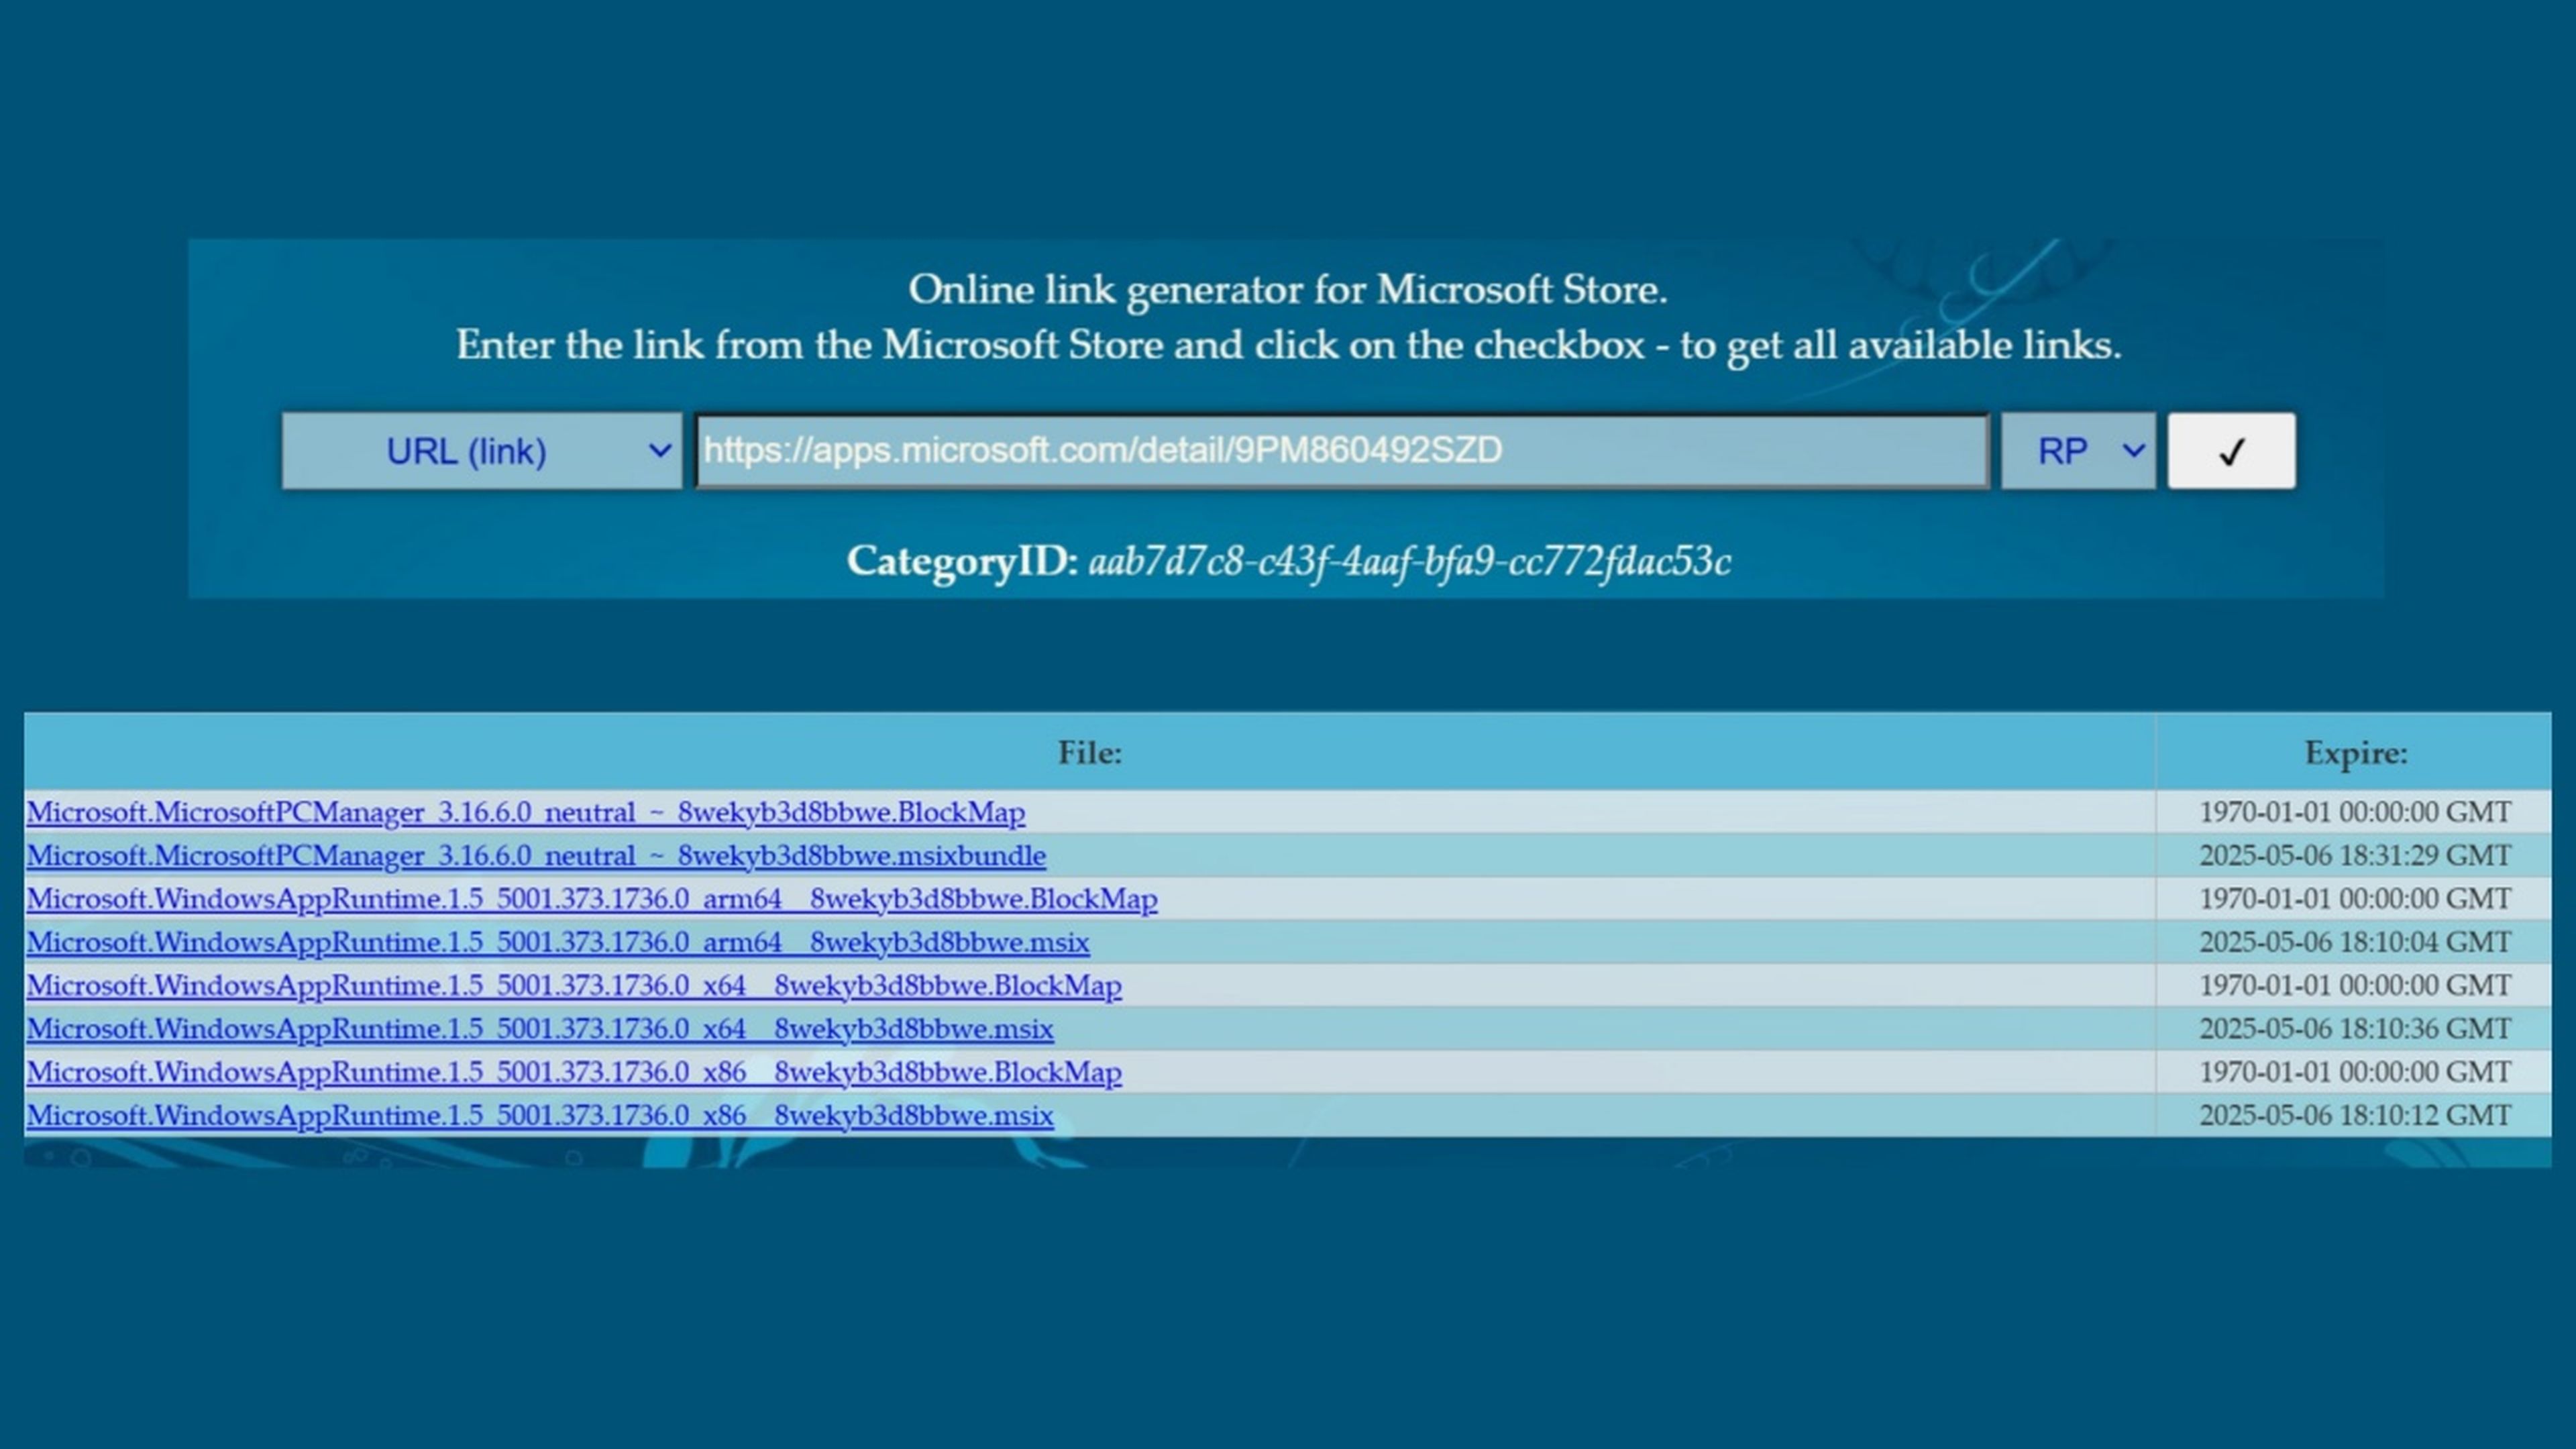This screenshot has width=2576, height=1449.
Task: Download WindowsAppRuntime 1.5 x64 msix
Action: pos(540,1028)
